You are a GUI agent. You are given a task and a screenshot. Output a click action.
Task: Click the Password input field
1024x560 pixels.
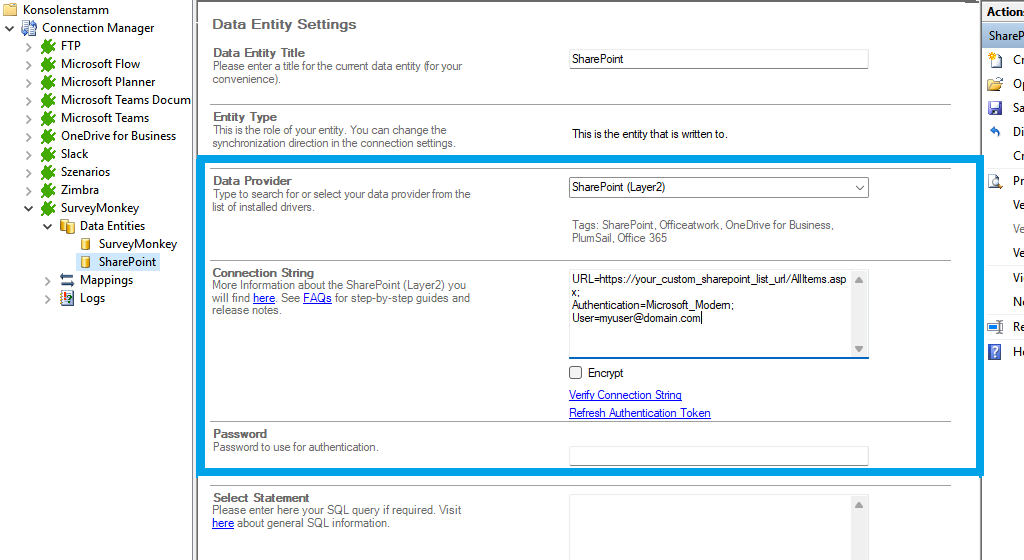pyautogui.click(x=718, y=456)
